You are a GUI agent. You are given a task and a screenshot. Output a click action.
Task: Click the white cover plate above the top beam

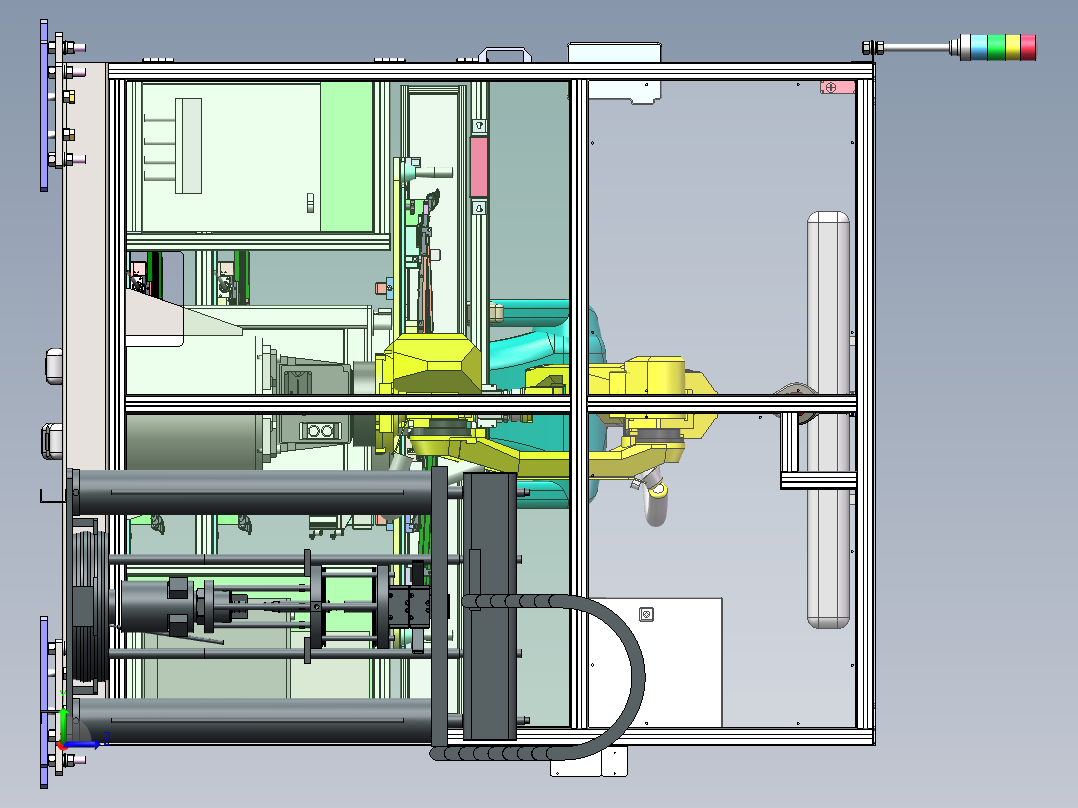click(614, 54)
